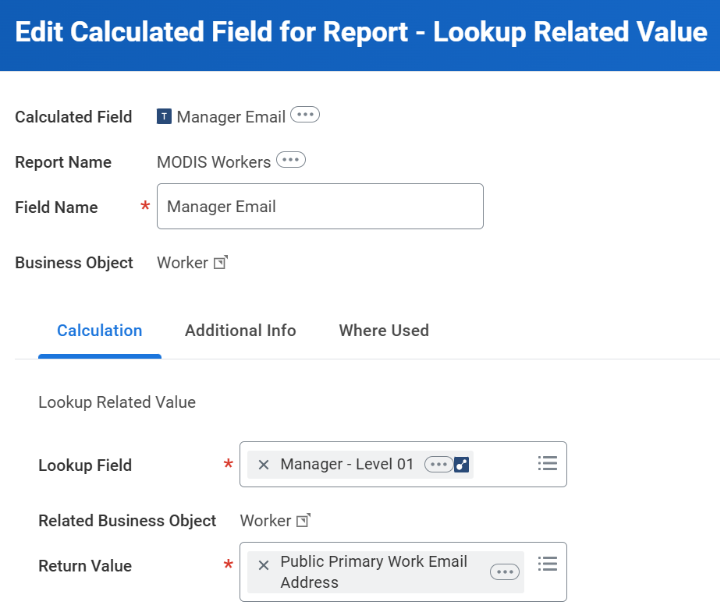Open related actions for Manager Email calculated field

[x=304, y=116]
